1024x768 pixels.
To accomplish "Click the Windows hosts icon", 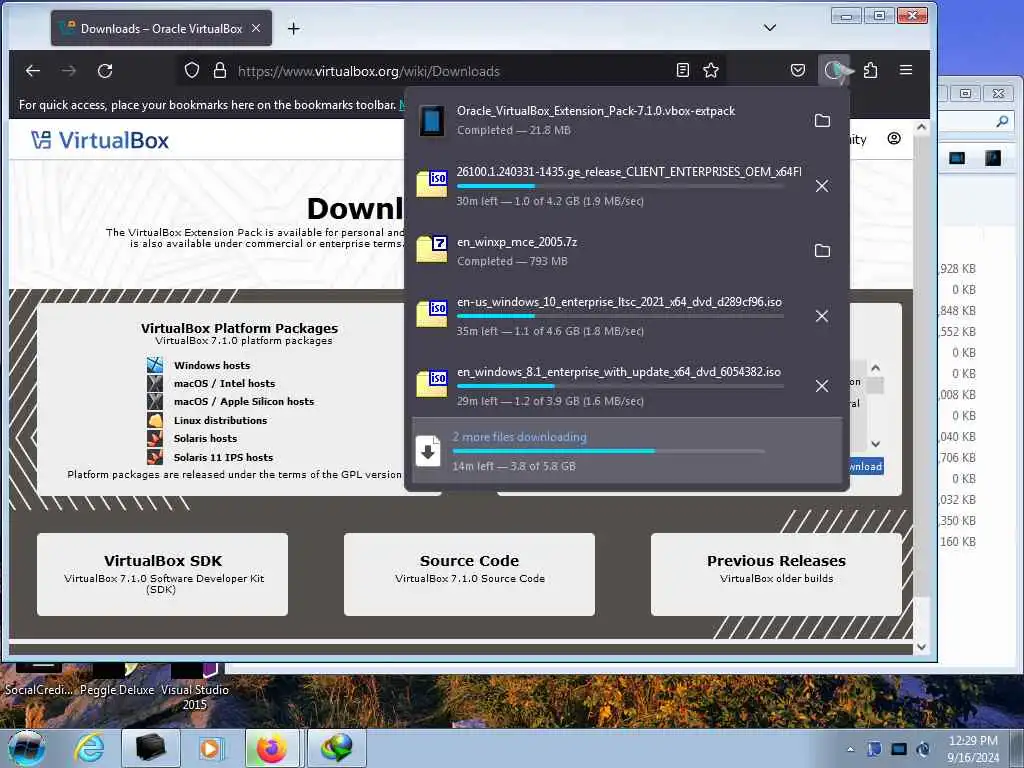I will [155, 364].
